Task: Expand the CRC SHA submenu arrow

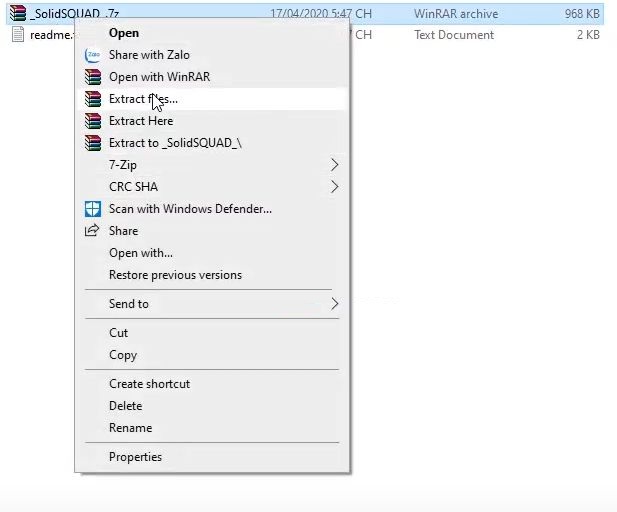Action: [334, 187]
